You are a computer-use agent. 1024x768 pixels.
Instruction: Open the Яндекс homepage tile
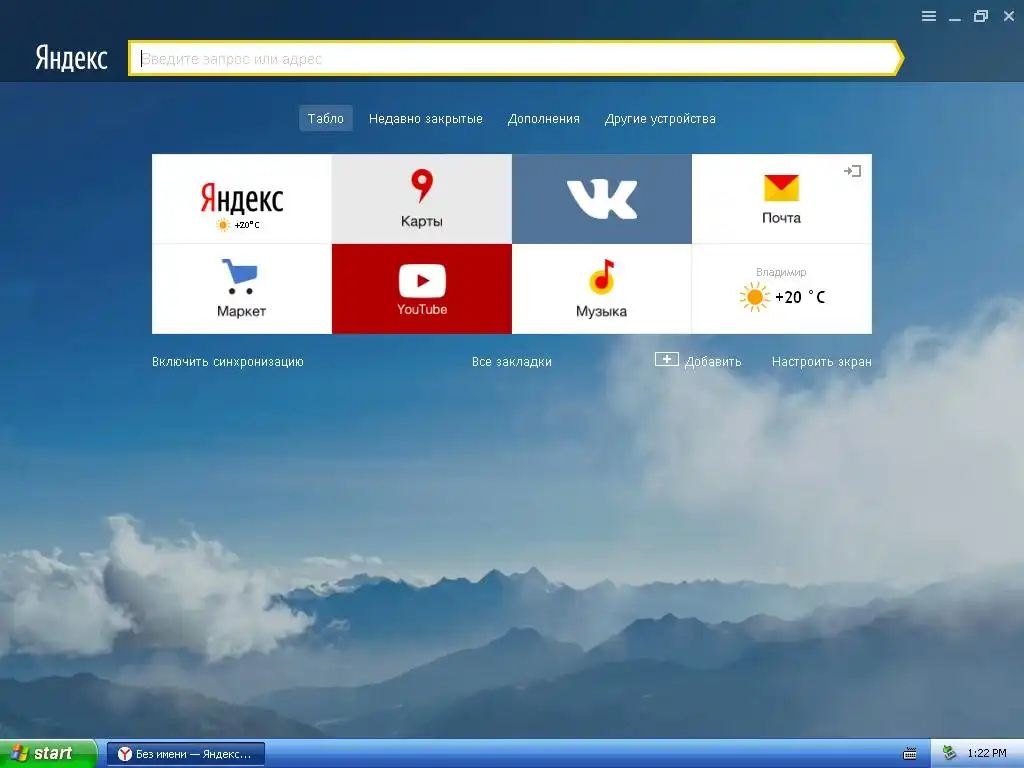coord(242,199)
